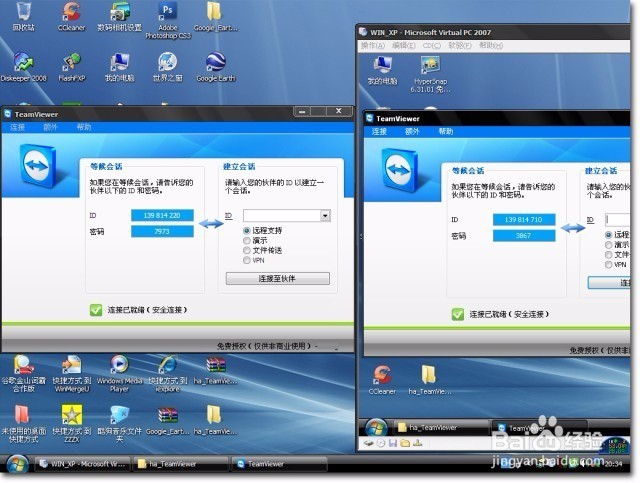Launch CCleaner from host desktop top row
This screenshot has width=640, height=483.
pos(71,16)
